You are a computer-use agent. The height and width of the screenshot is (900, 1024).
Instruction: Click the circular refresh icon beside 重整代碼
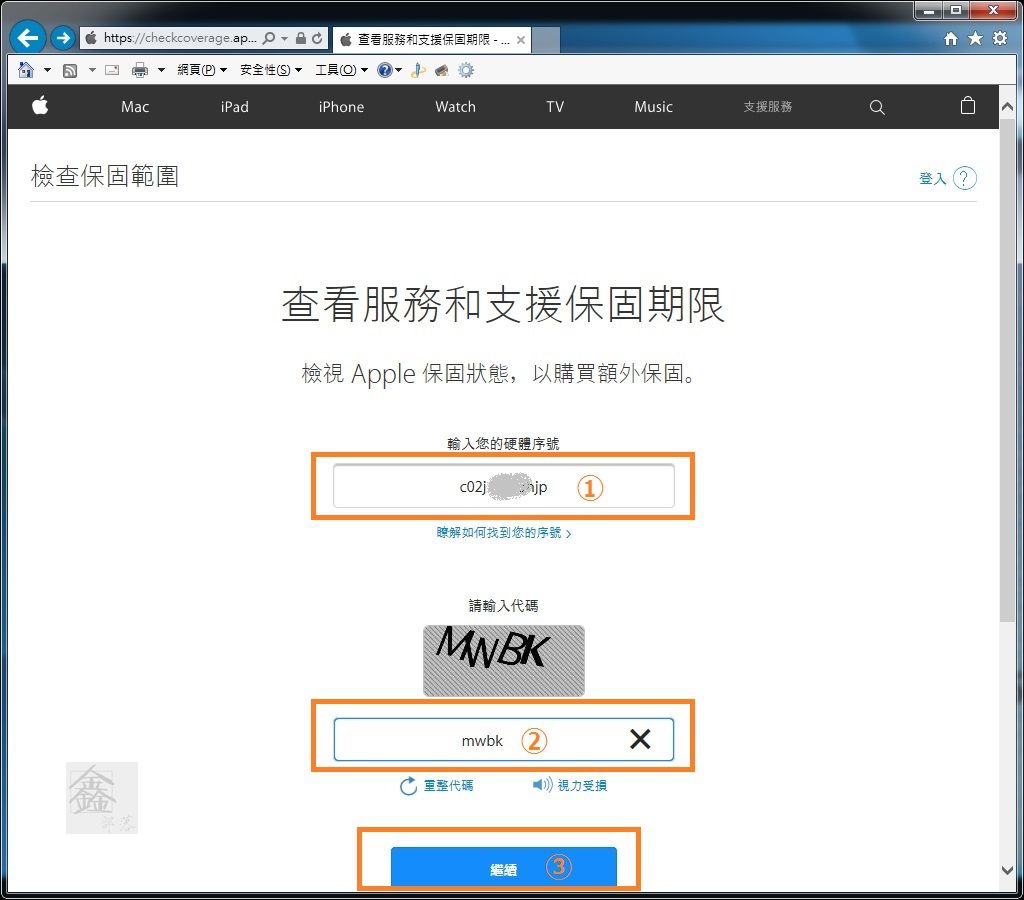pyautogui.click(x=409, y=786)
